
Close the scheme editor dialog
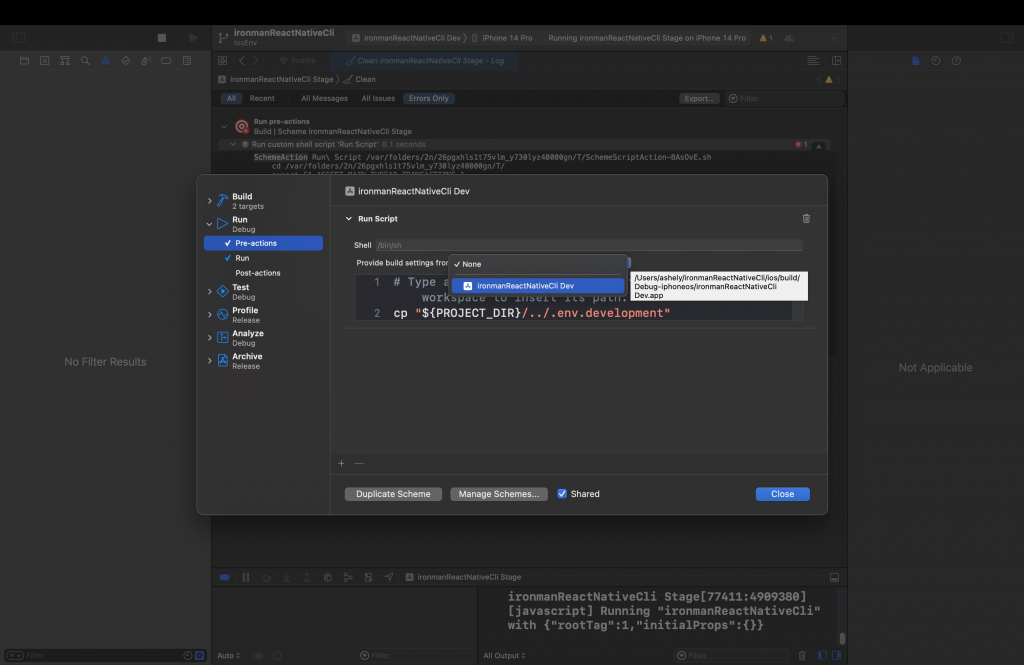coord(782,494)
